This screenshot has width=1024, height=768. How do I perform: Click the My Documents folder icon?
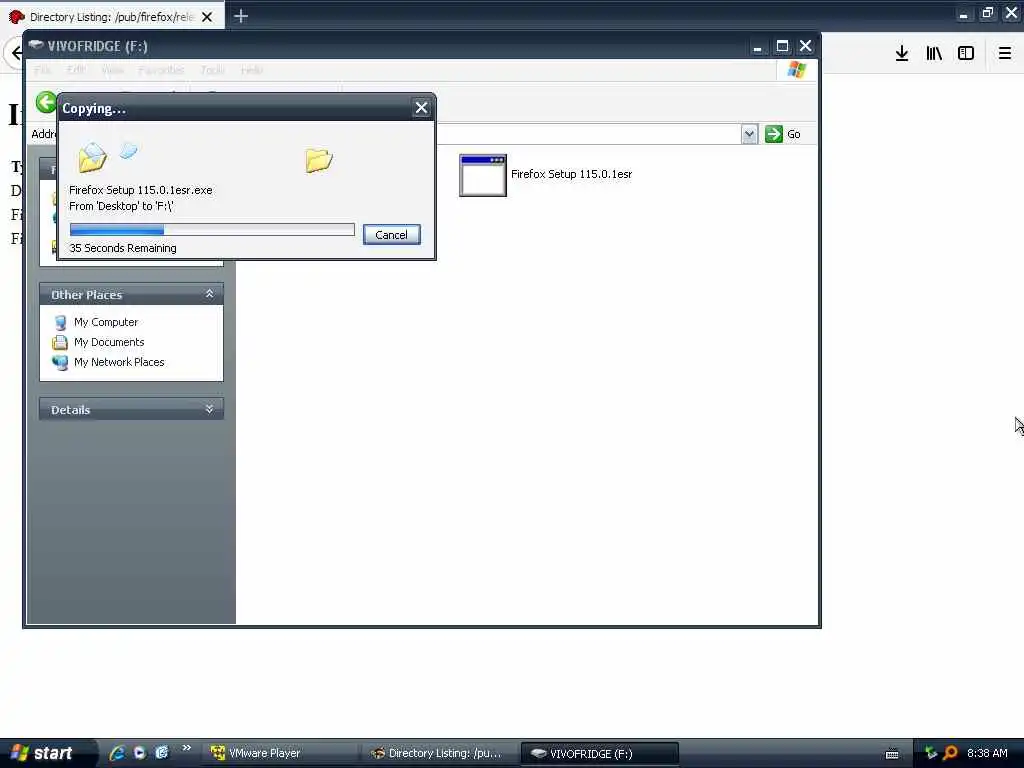coord(60,342)
